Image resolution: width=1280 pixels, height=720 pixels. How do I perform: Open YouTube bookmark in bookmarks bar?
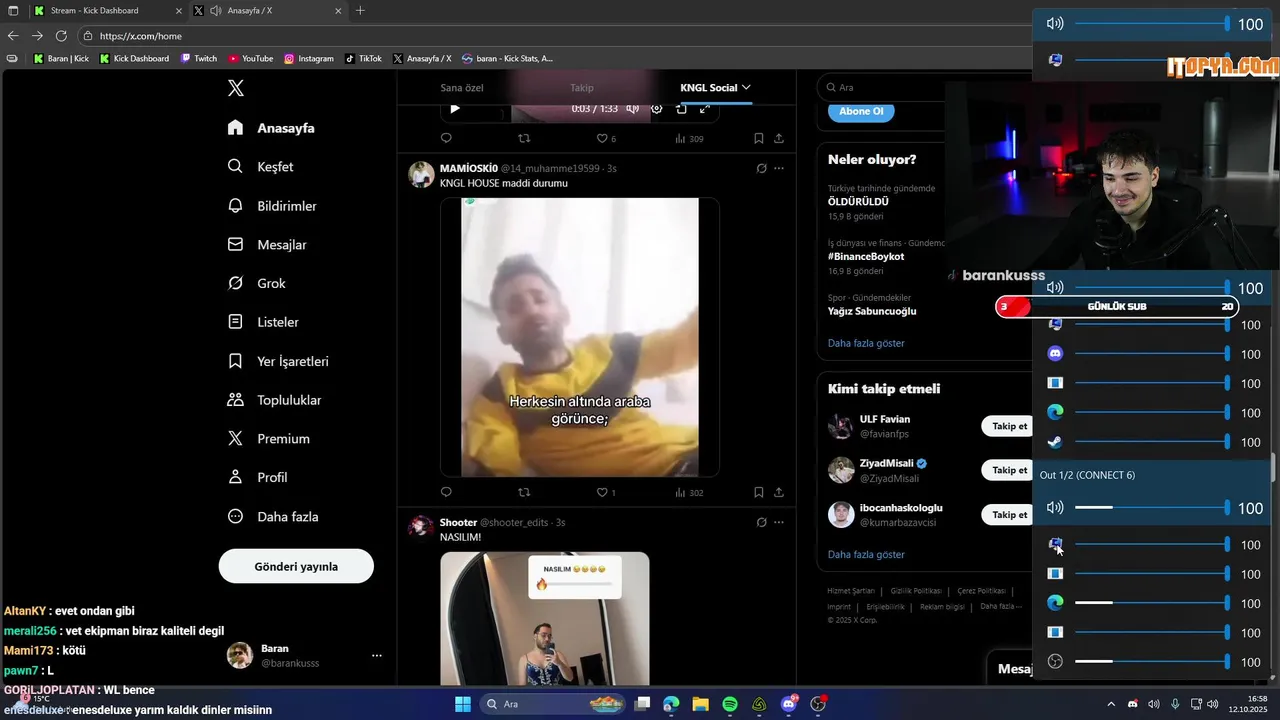pos(251,59)
